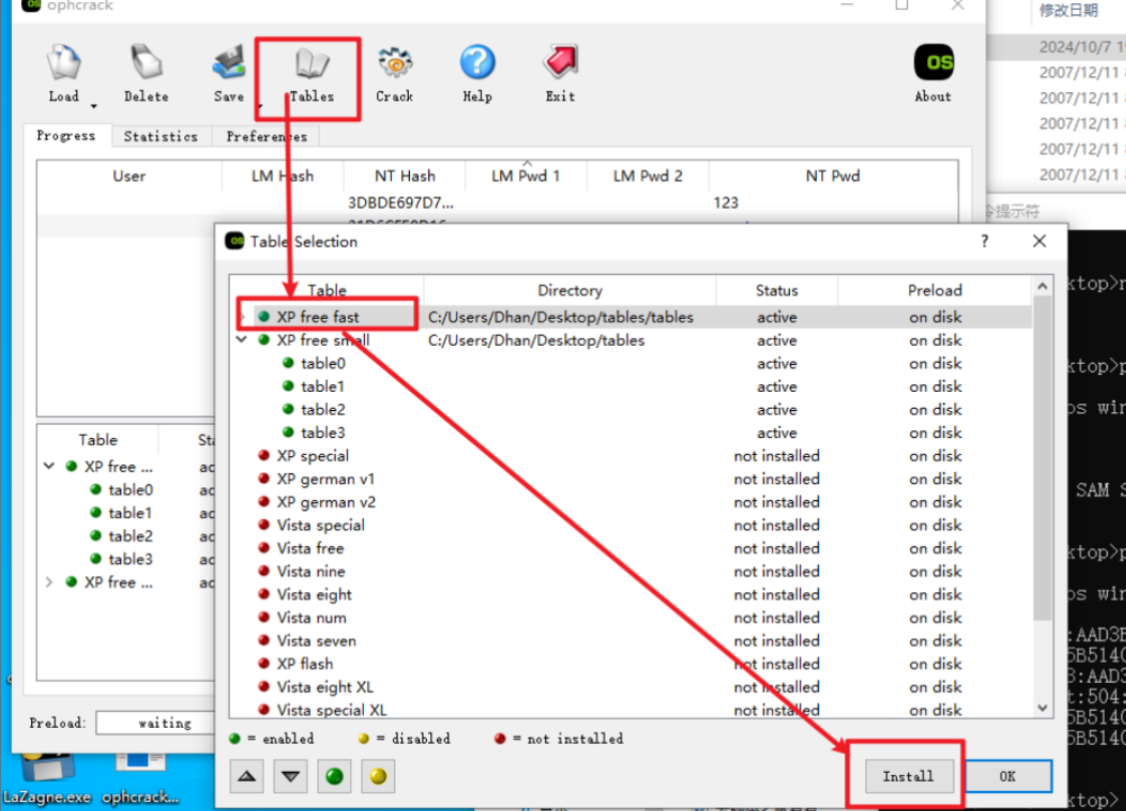Select the Vista eight row
Screen dimensions: 1126x811
coord(633,595)
